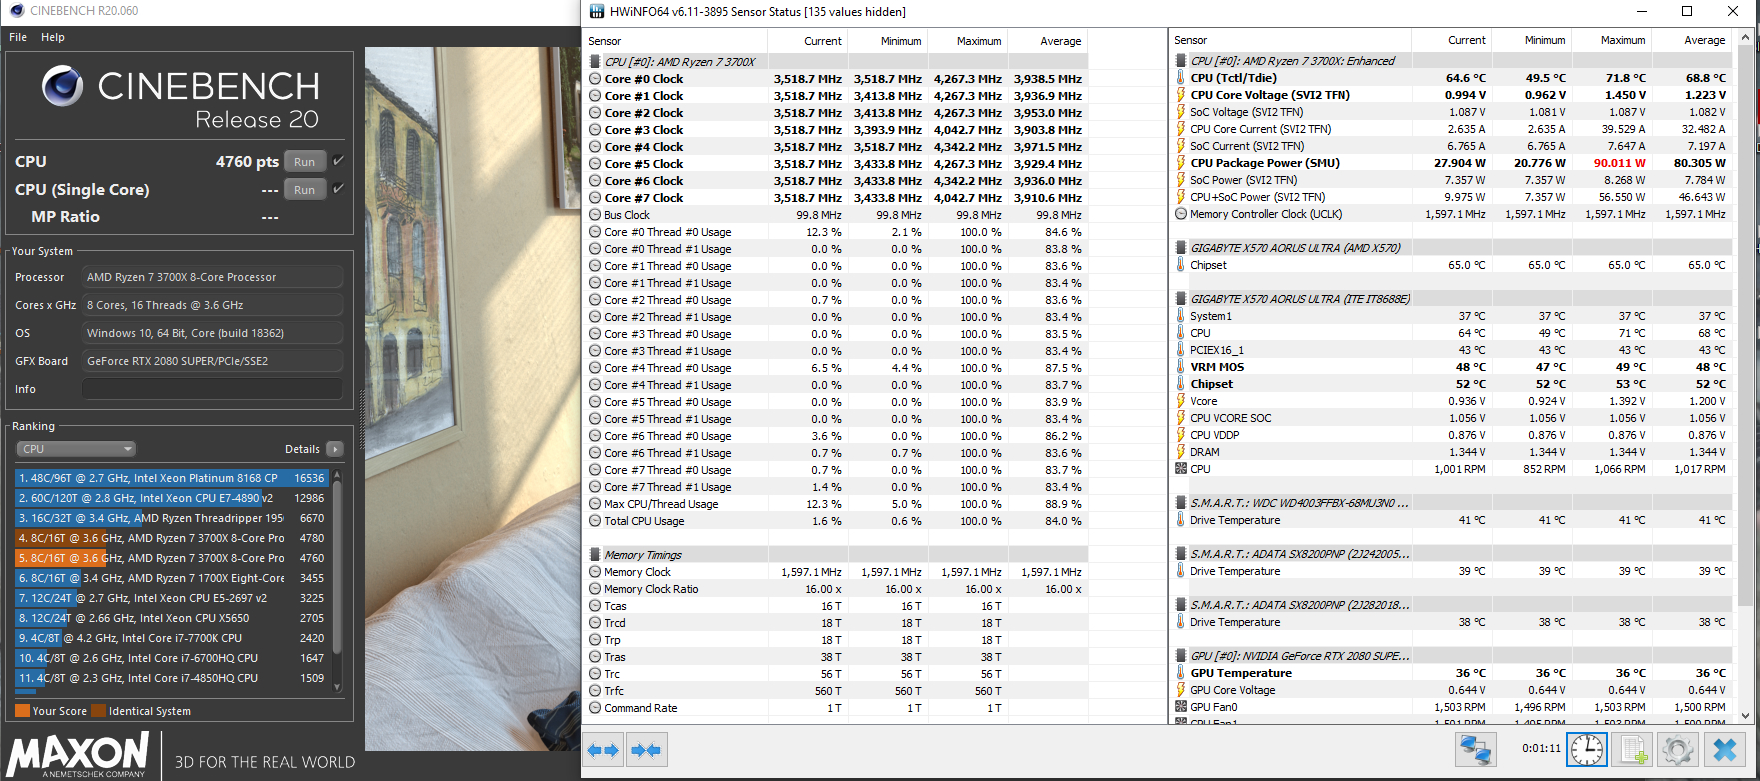Click the Memory Timings group icon
Viewport: 1760px width, 781px height.
(595, 555)
